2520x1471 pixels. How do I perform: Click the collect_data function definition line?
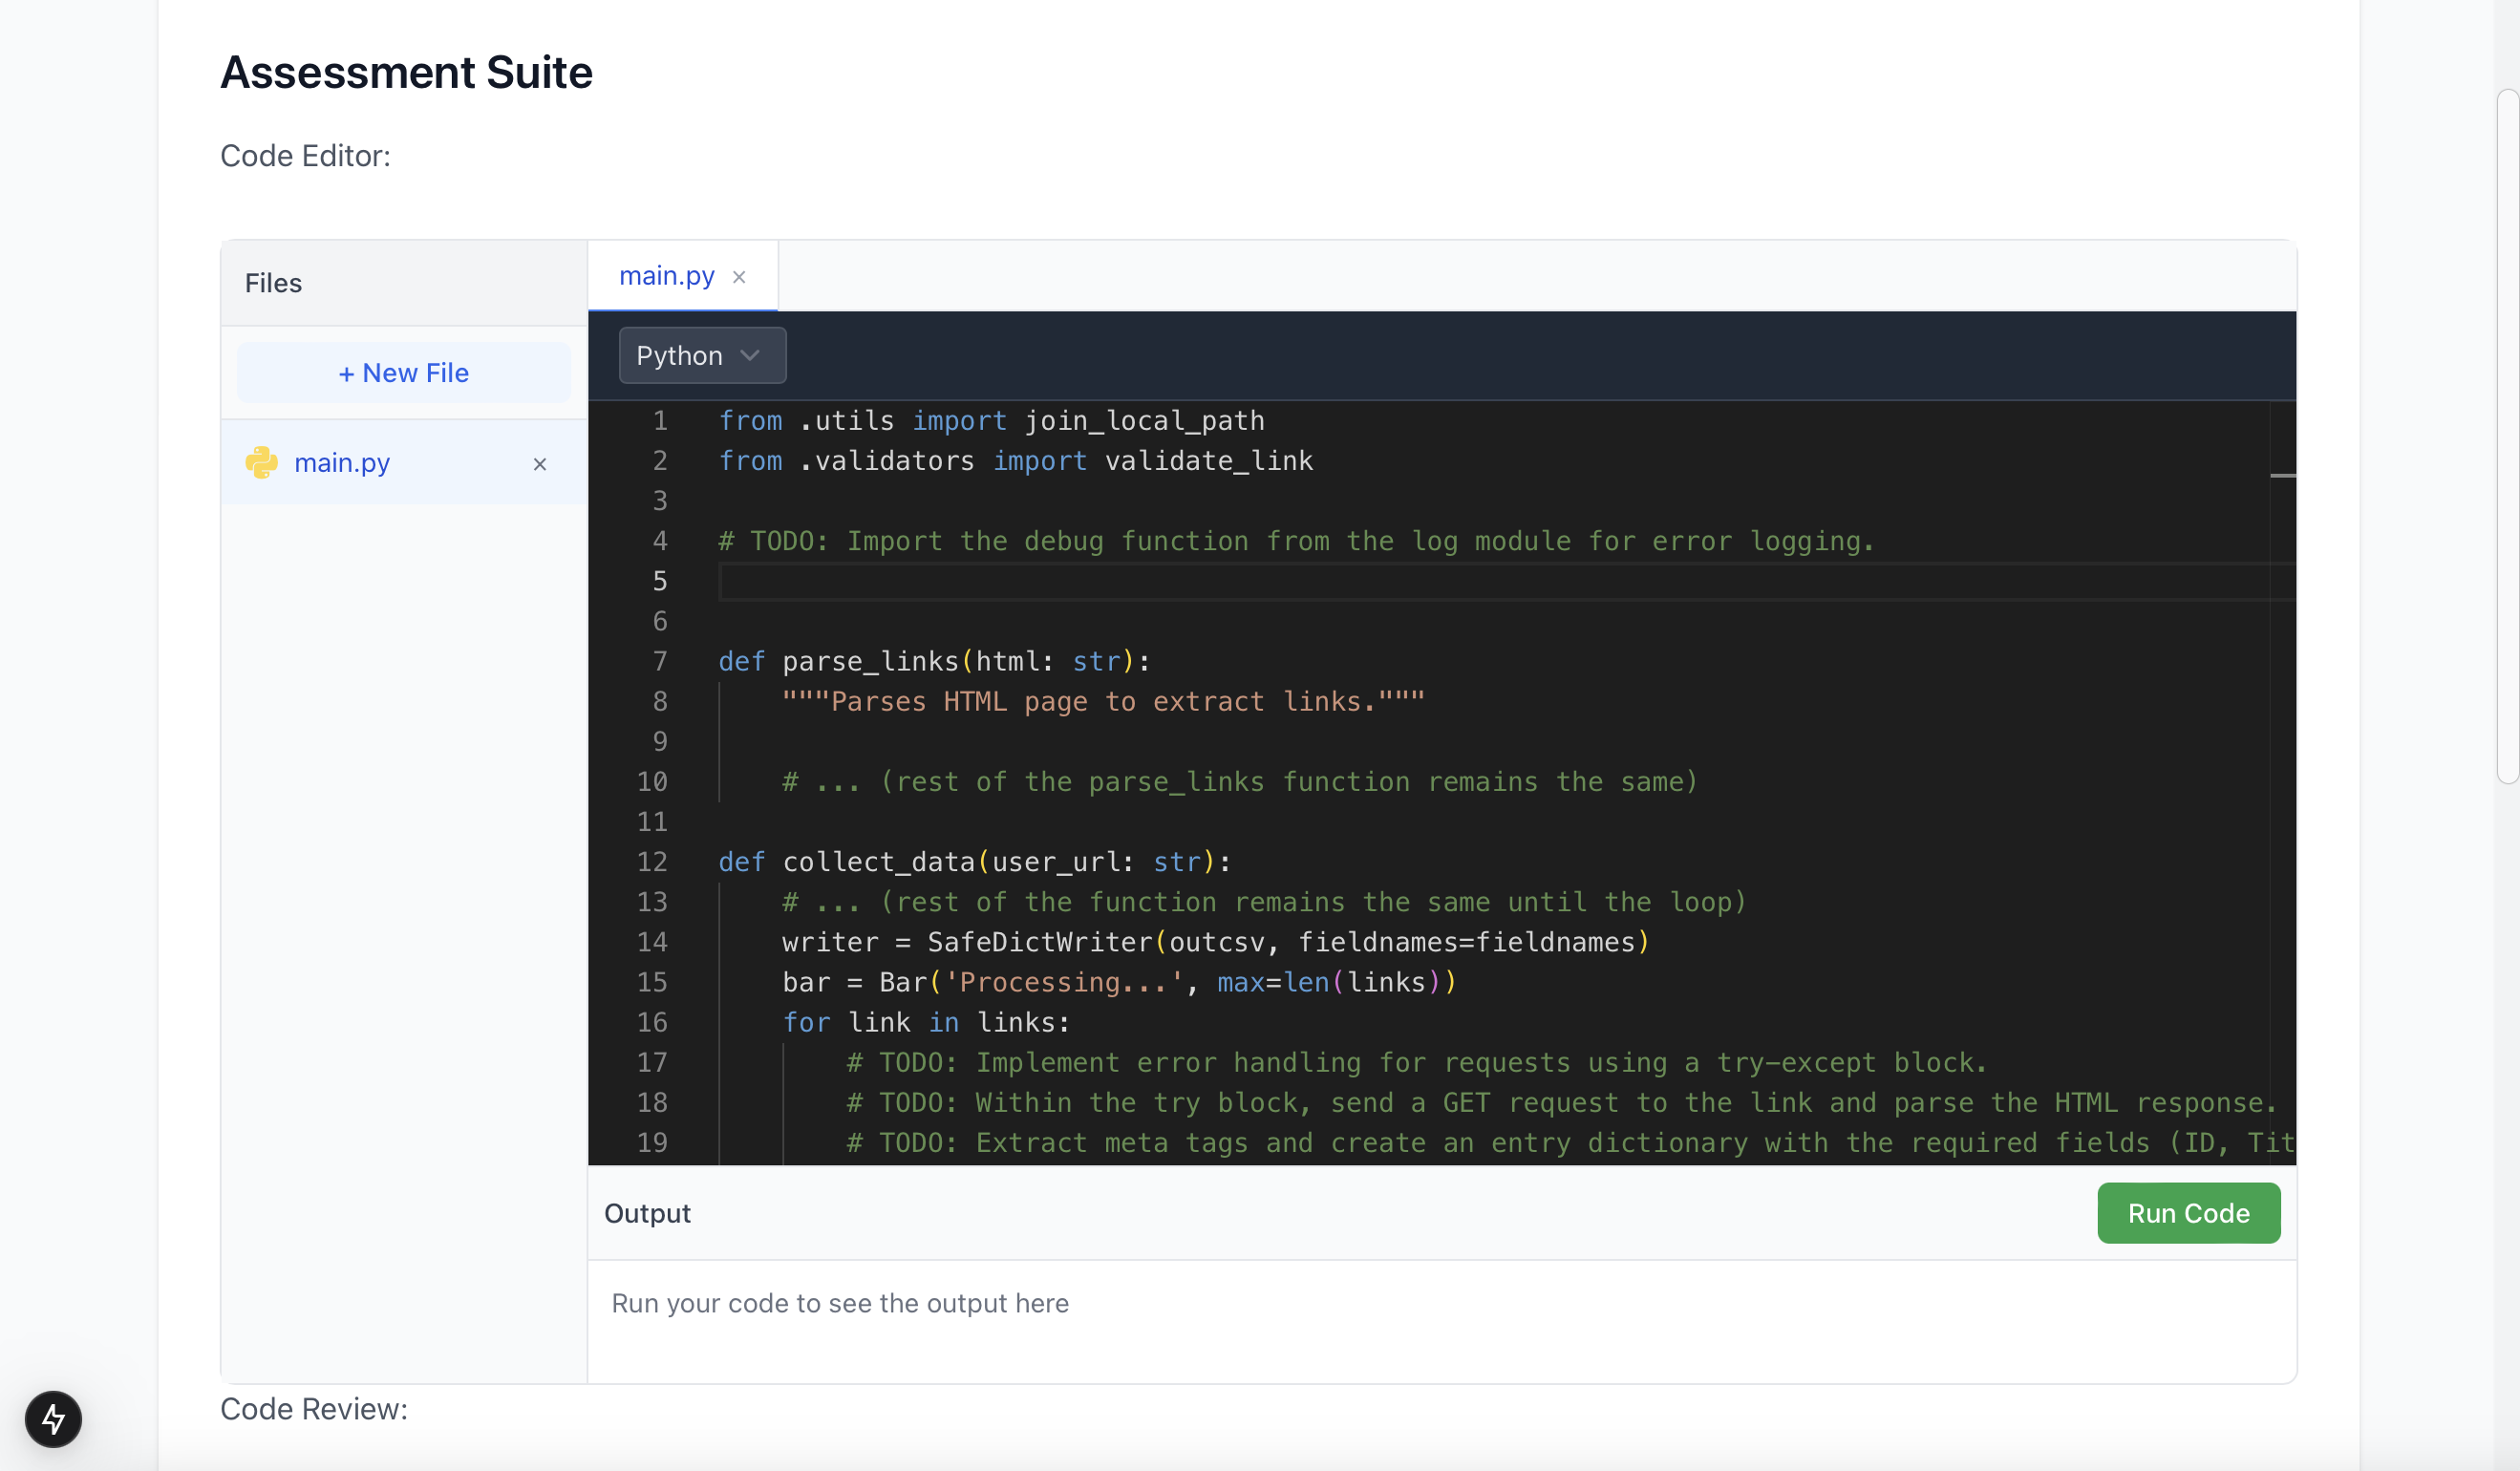974,862
